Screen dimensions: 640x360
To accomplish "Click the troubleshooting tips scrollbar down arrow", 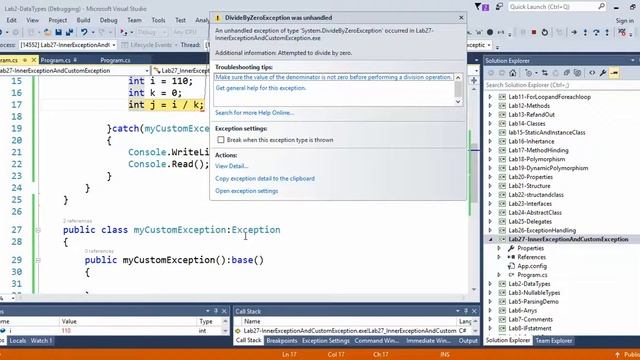I will pos(458,102).
